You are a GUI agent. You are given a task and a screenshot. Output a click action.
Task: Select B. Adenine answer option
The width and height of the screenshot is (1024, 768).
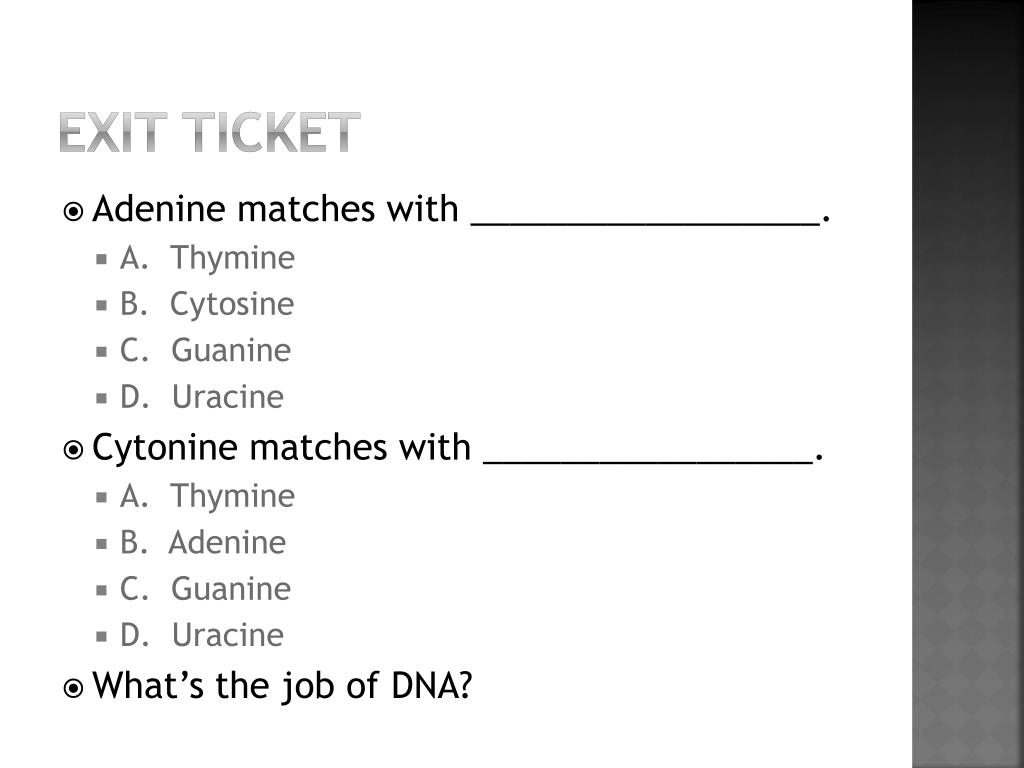tap(203, 543)
